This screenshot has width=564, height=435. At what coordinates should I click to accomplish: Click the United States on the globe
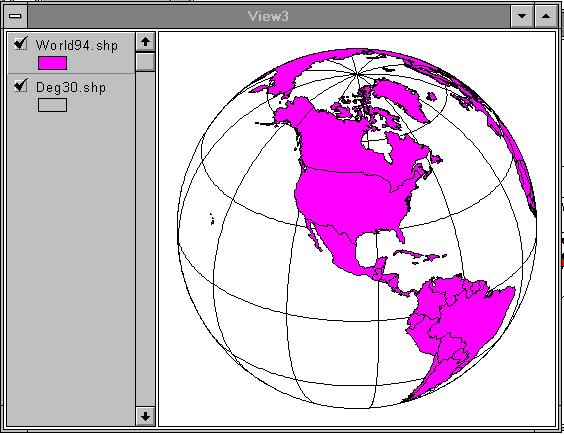[352, 198]
